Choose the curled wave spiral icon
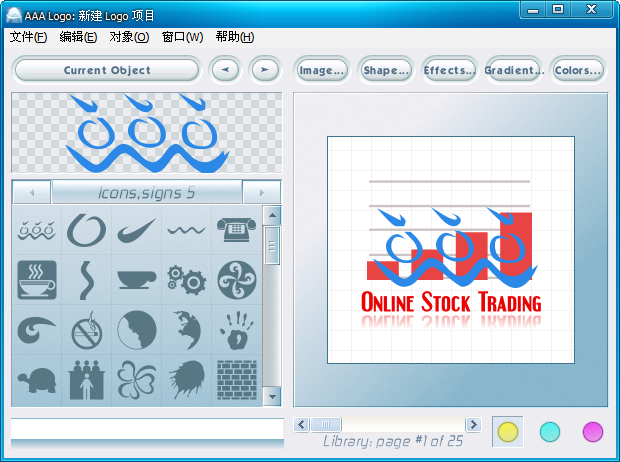Screen dimensions: 620x462 click(36, 330)
